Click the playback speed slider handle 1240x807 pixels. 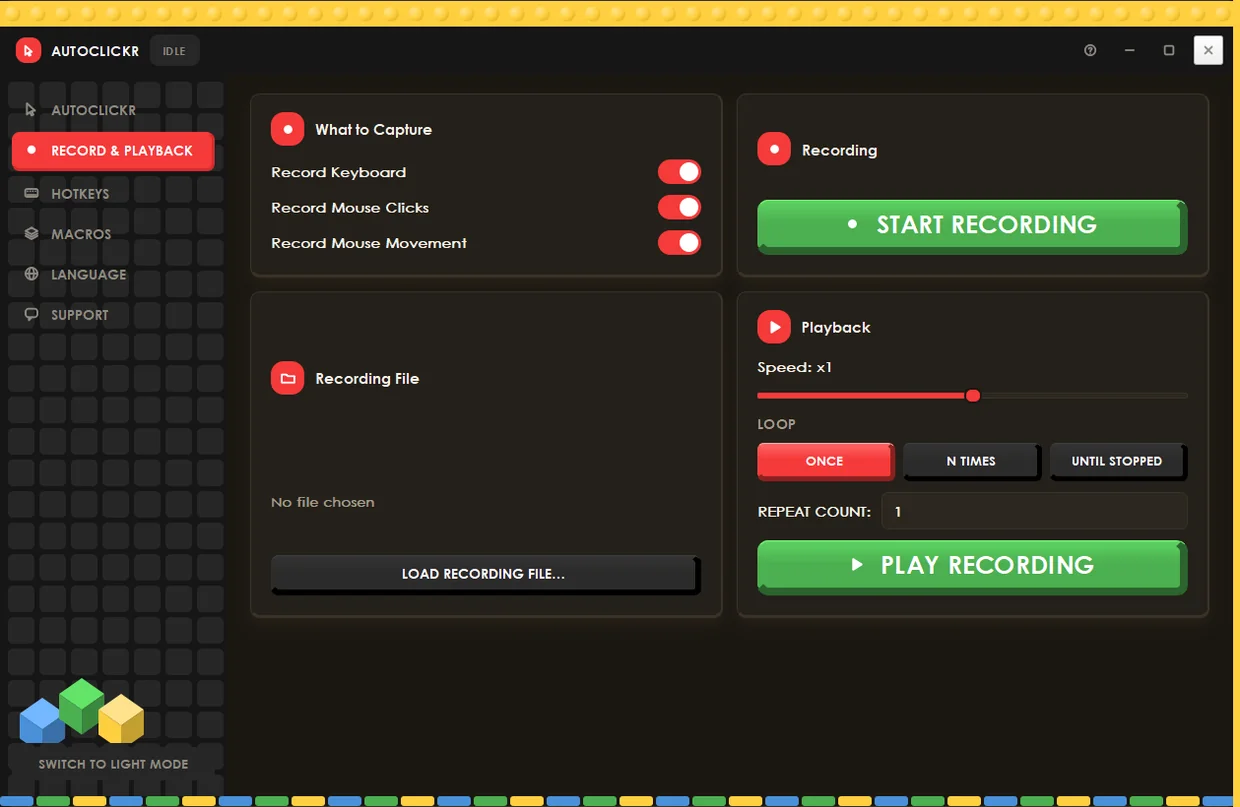click(972, 396)
